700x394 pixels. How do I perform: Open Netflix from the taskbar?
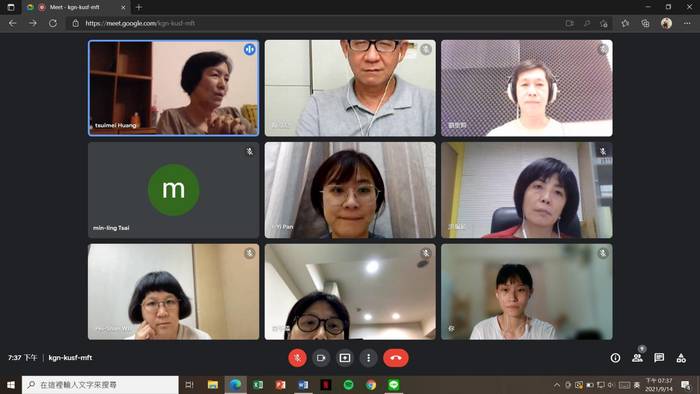coord(326,385)
